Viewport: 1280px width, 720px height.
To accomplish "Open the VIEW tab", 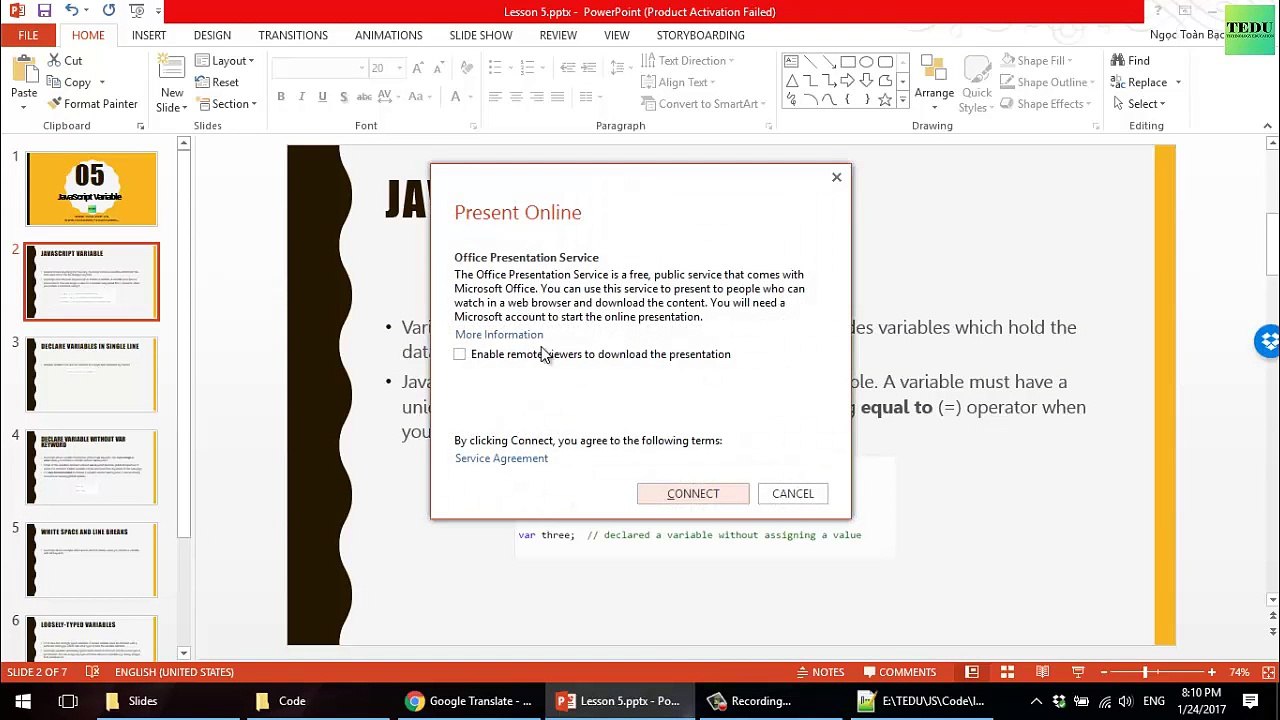I will point(617,35).
